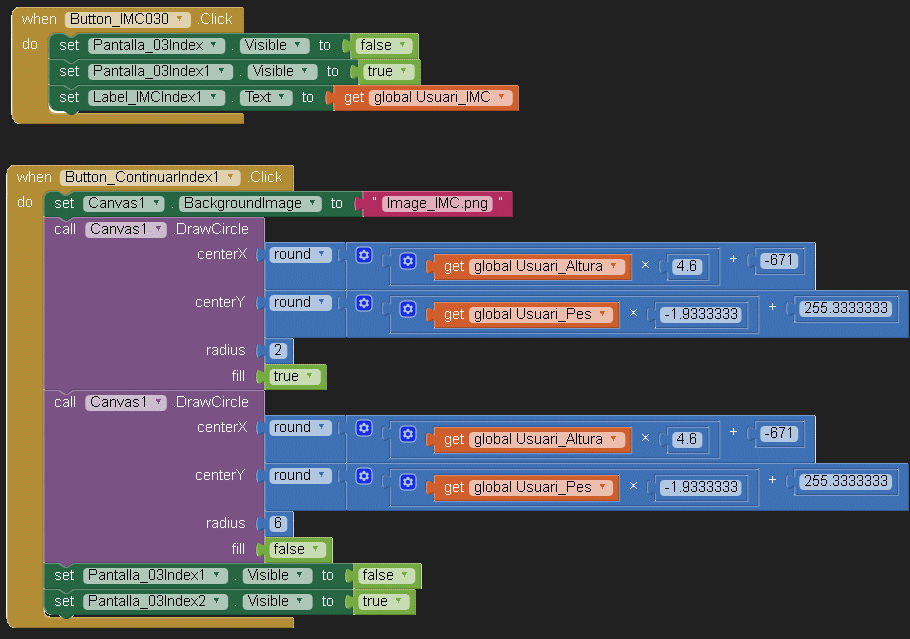This screenshot has width=910, height=639.
Task: Click the inner gear before Usuari_Pes in the second DrawCircle
Action: click(x=407, y=484)
